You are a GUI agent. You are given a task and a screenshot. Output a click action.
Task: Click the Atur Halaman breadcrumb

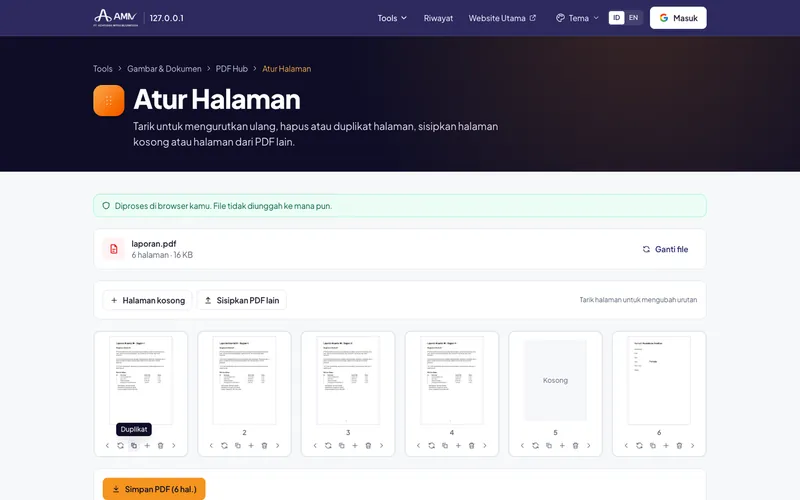pyautogui.click(x=287, y=68)
